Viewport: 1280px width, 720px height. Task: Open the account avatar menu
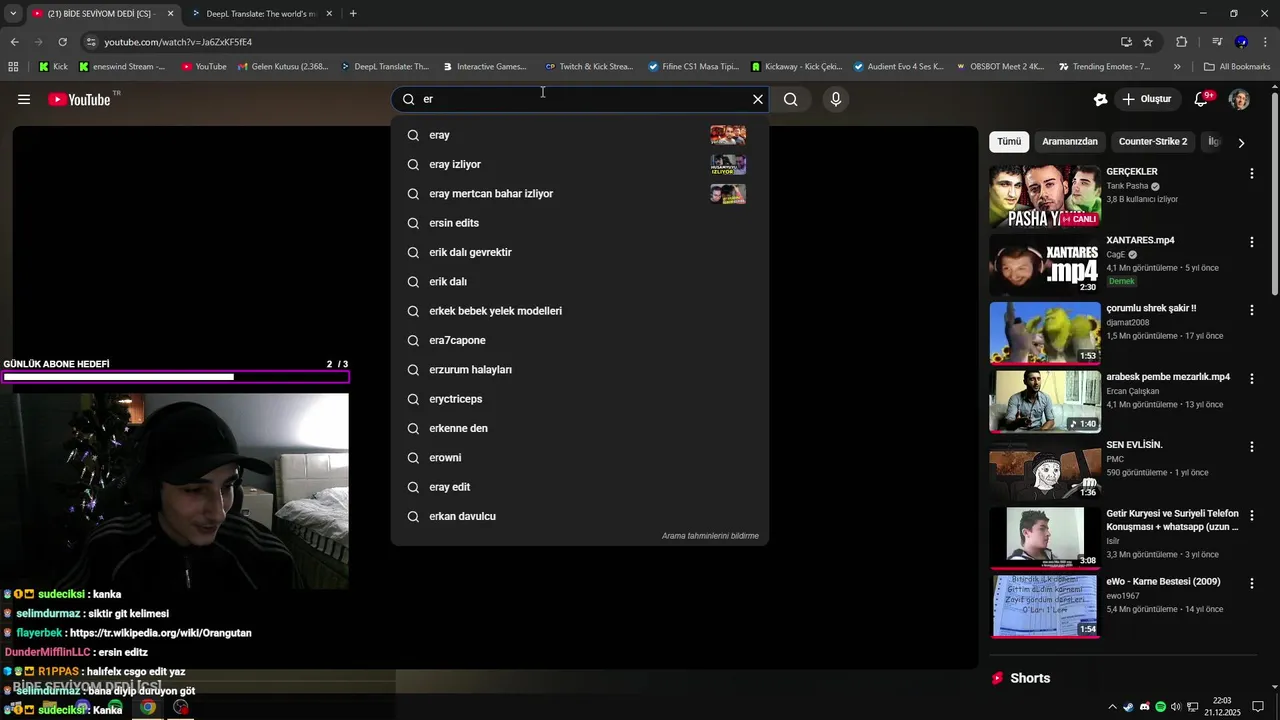click(x=1239, y=99)
